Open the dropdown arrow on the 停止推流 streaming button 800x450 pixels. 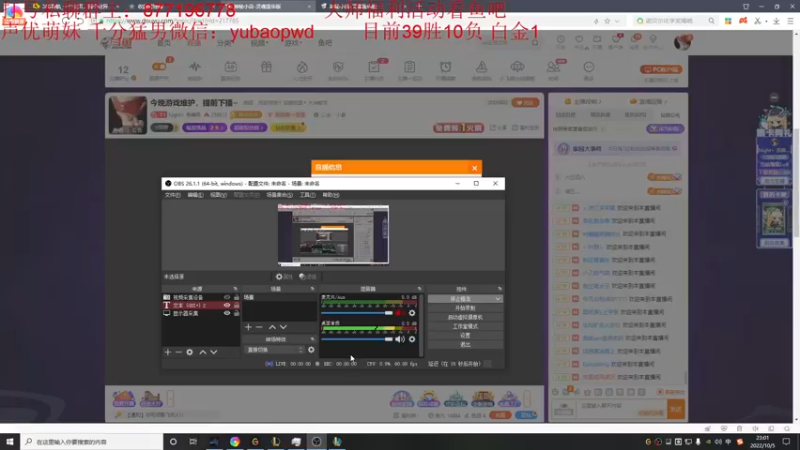(x=498, y=299)
